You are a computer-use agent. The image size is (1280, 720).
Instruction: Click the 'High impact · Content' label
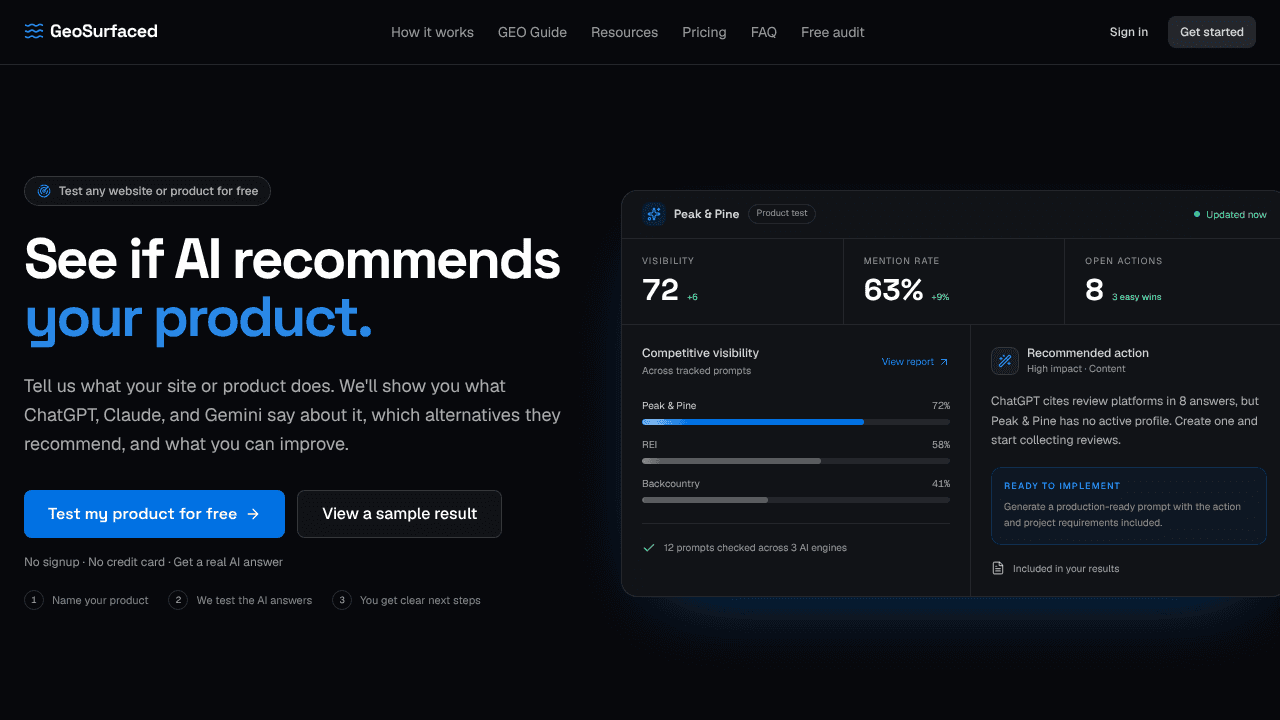(1076, 369)
